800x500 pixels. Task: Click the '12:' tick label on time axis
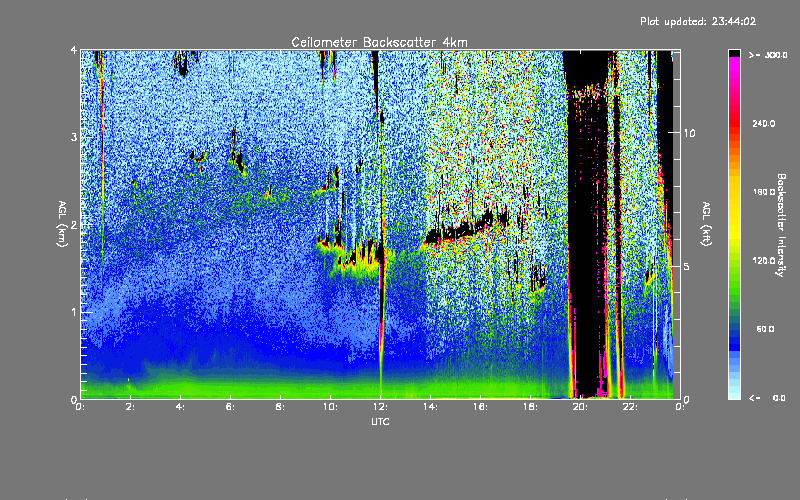pyautogui.click(x=380, y=407)
